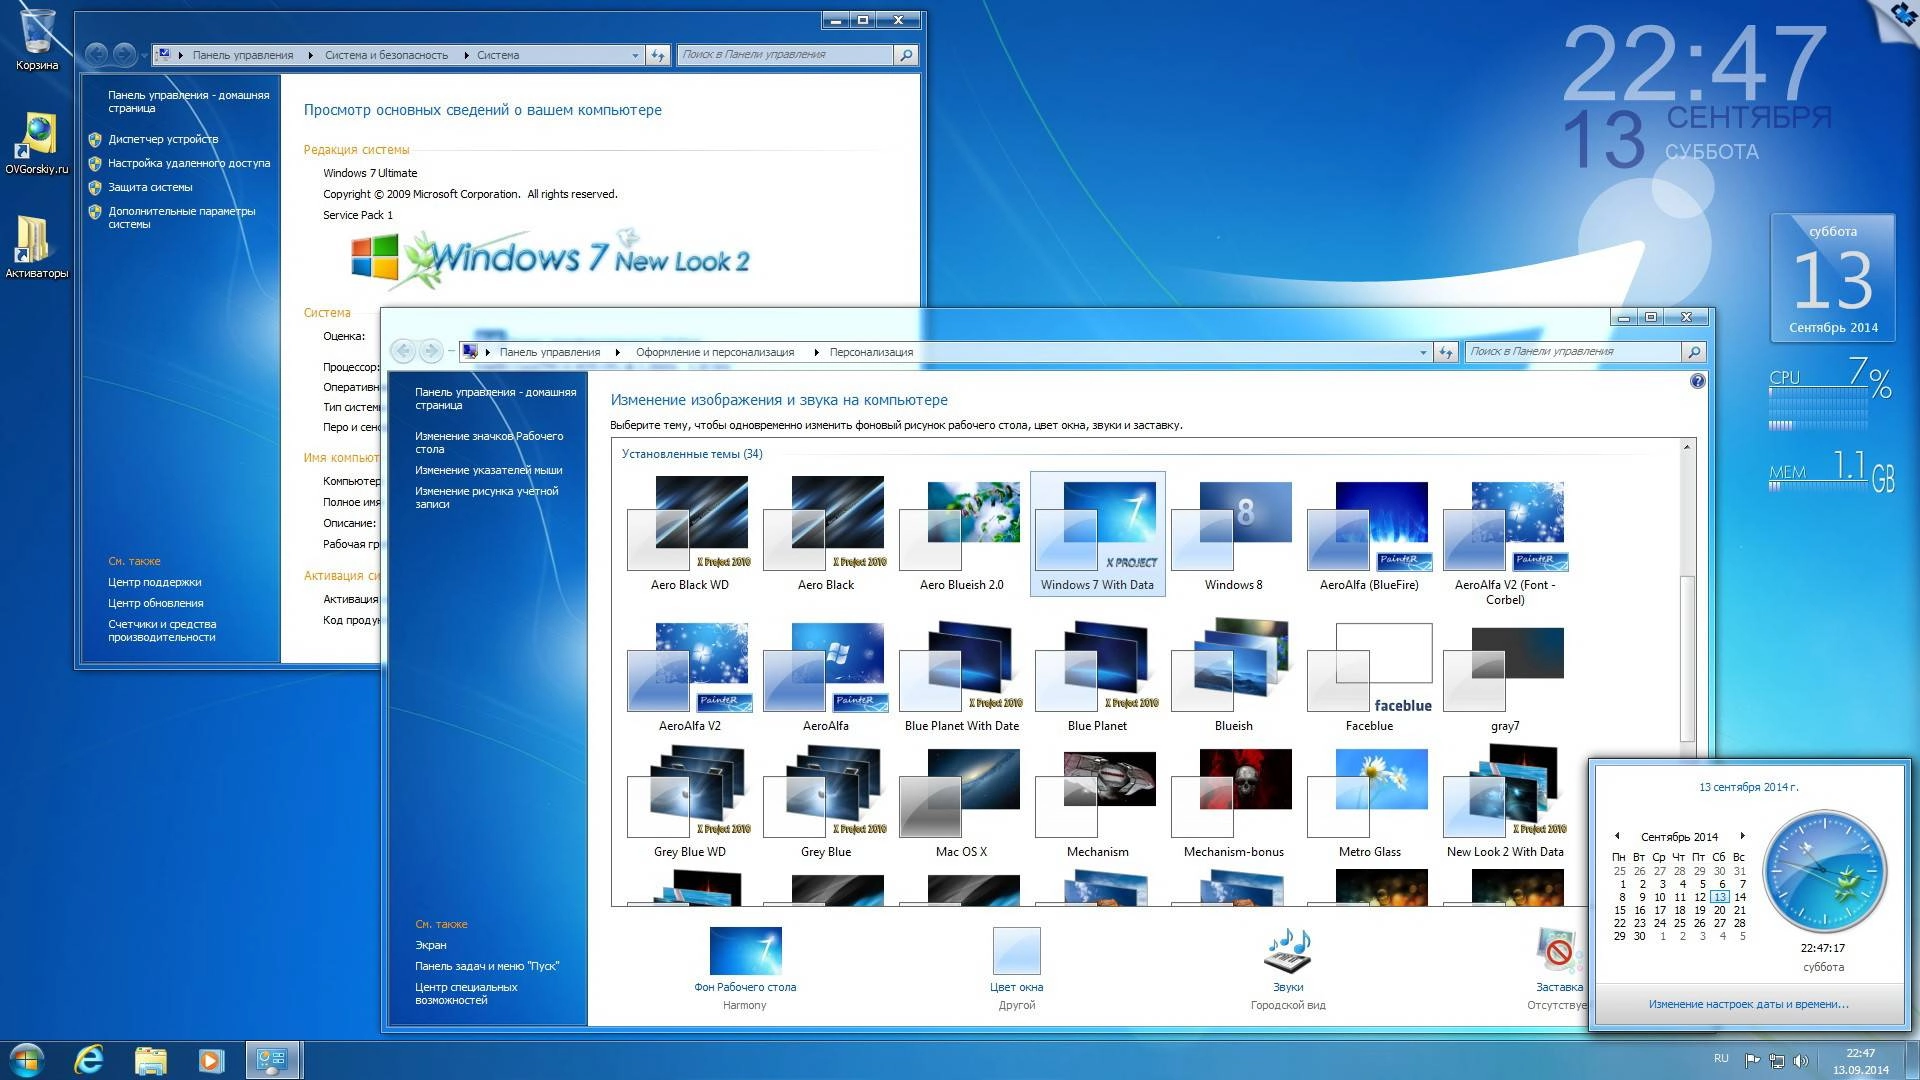Click the back arrow in Personalization window
The height and width of the screenshot is (1080, 1920).
coord(403,351)
